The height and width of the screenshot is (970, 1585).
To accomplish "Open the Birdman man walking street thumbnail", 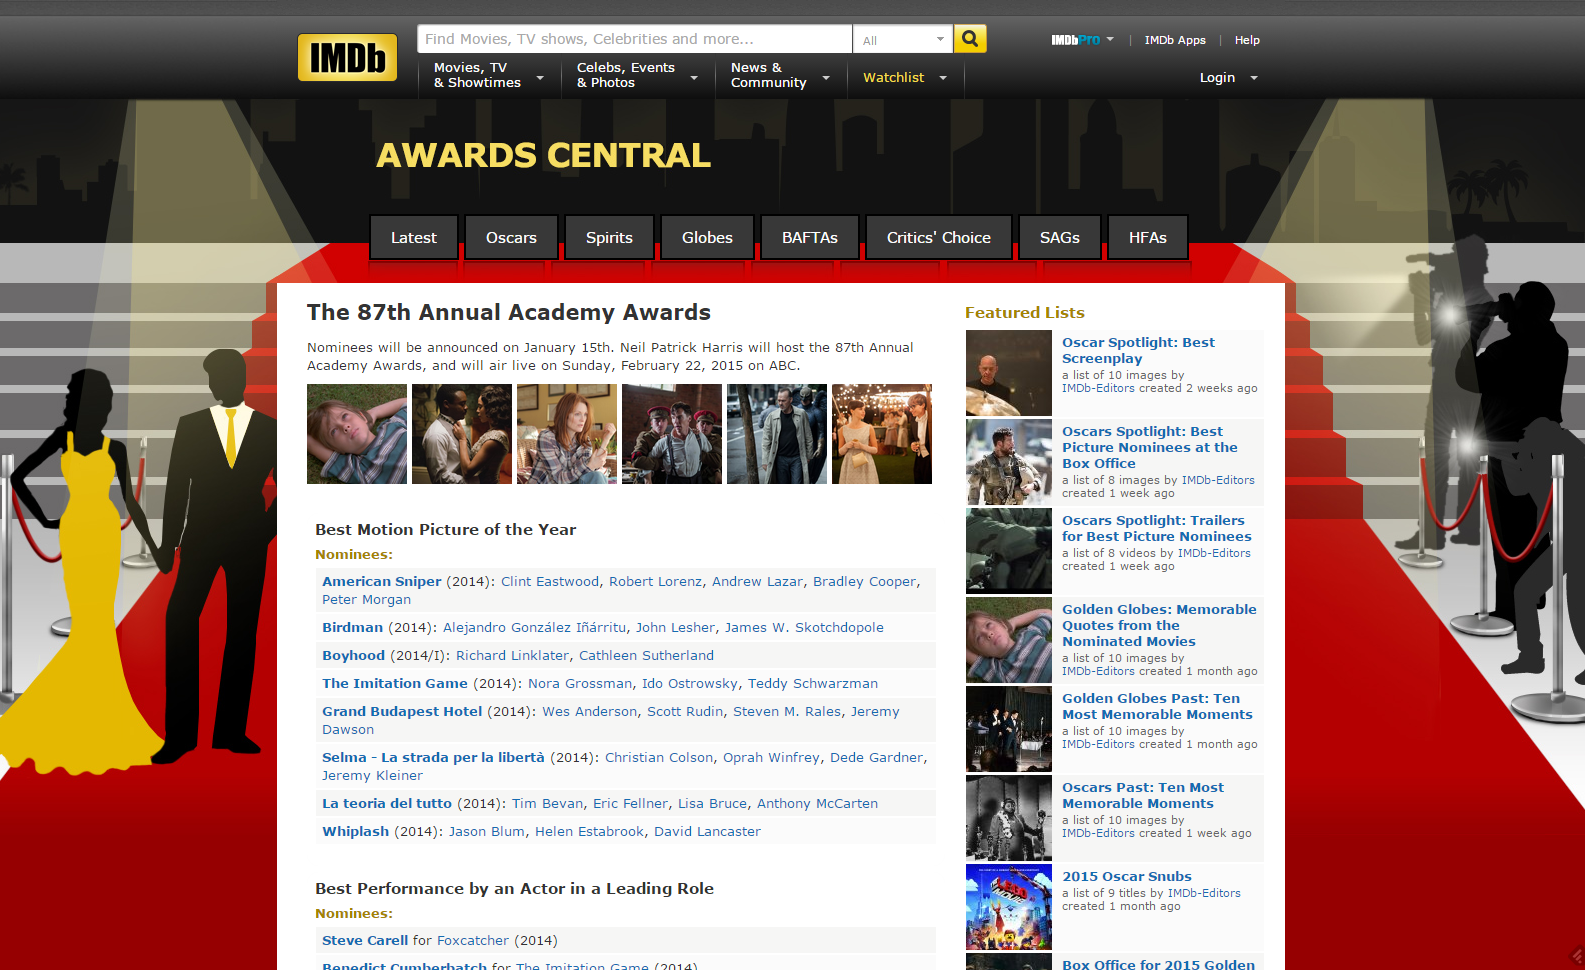I will click(777, 434).
